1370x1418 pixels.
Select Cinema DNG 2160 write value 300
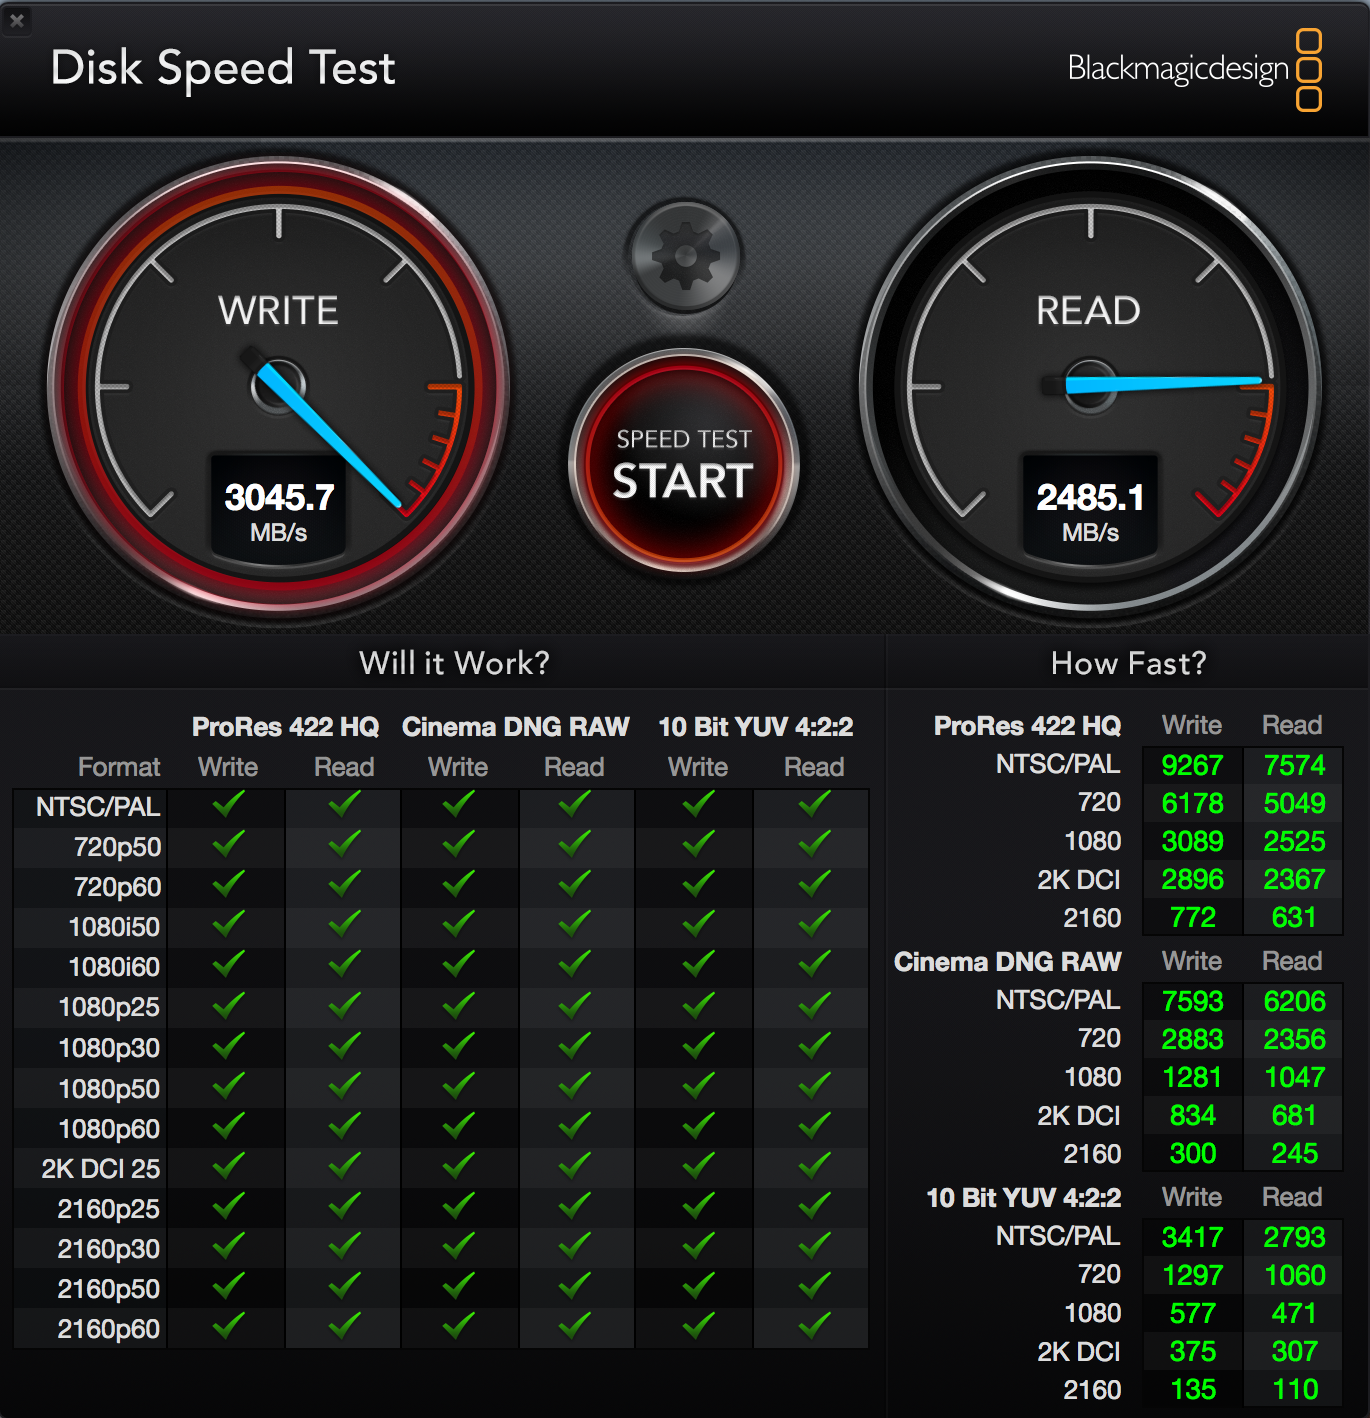tap(1192, 1153)
